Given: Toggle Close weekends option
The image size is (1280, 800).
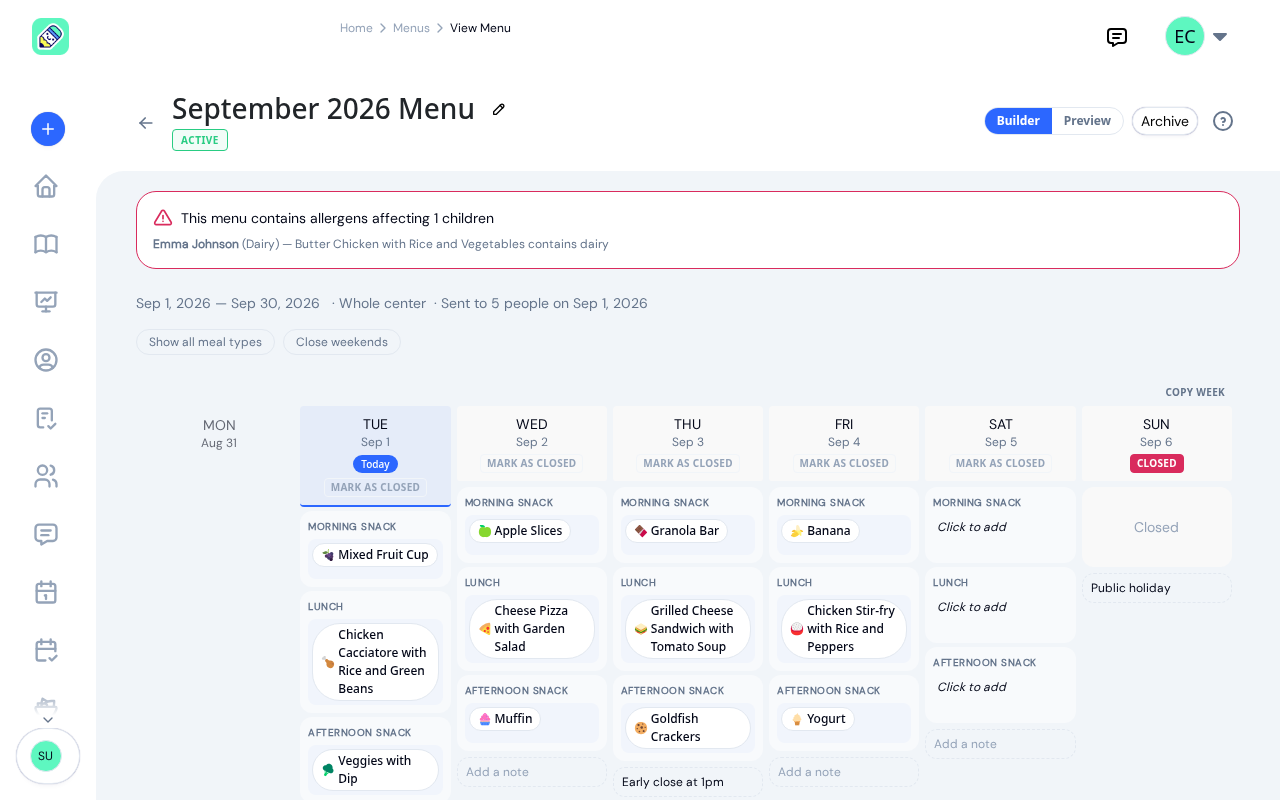Looking at the screenshot, I should coord(342,342).
